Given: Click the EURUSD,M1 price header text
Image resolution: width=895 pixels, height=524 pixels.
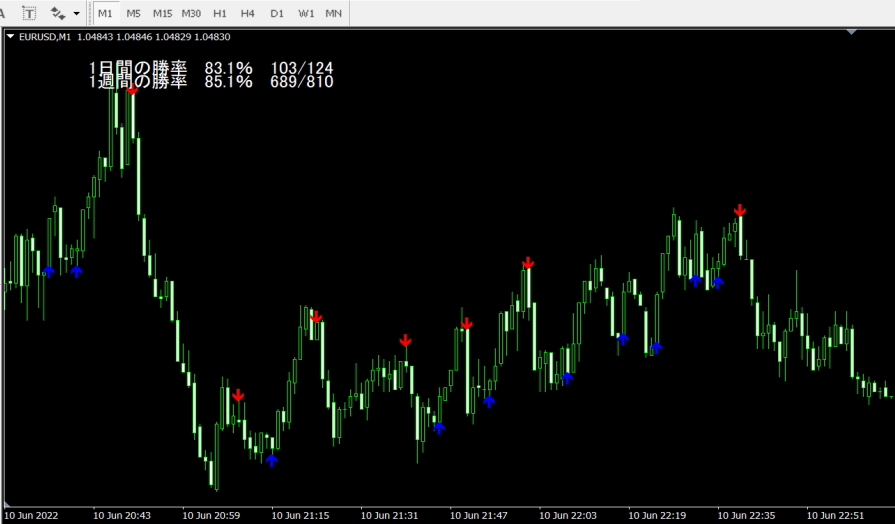Looking at the screenshot, I should click(125, 37).
